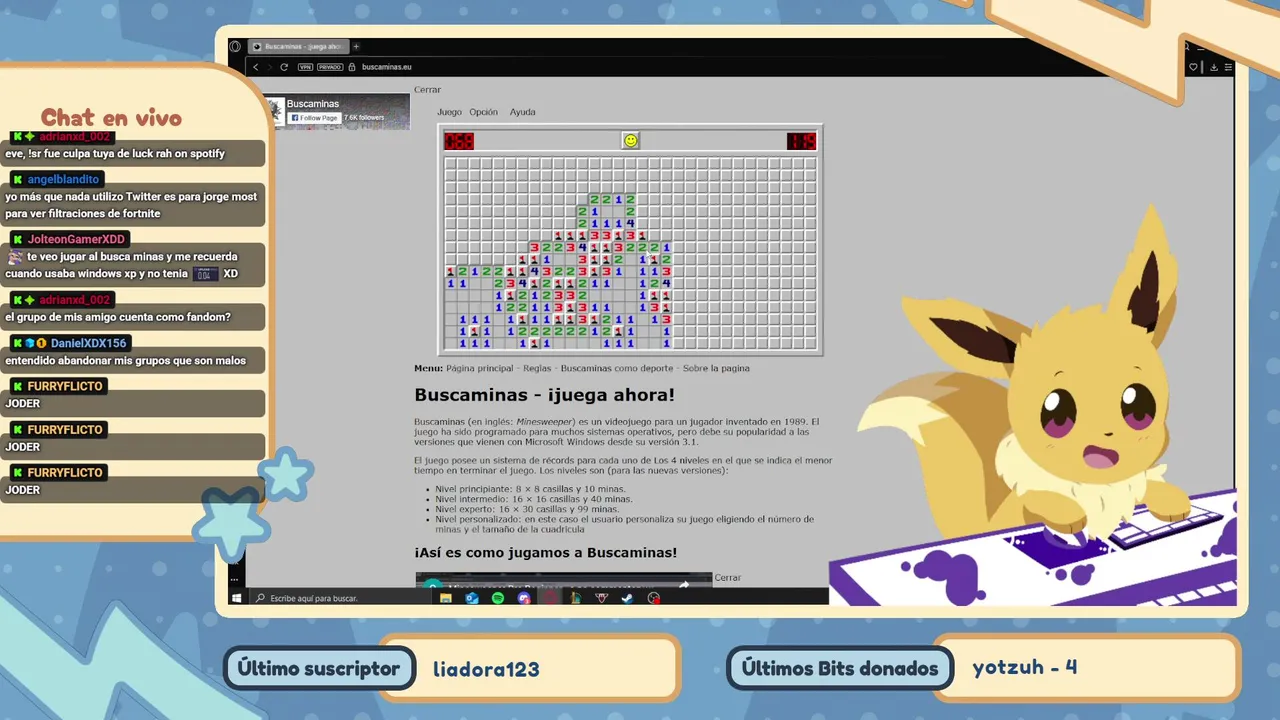
Task: Click the video share arrow icon
Action: click(x=684, y=584)
